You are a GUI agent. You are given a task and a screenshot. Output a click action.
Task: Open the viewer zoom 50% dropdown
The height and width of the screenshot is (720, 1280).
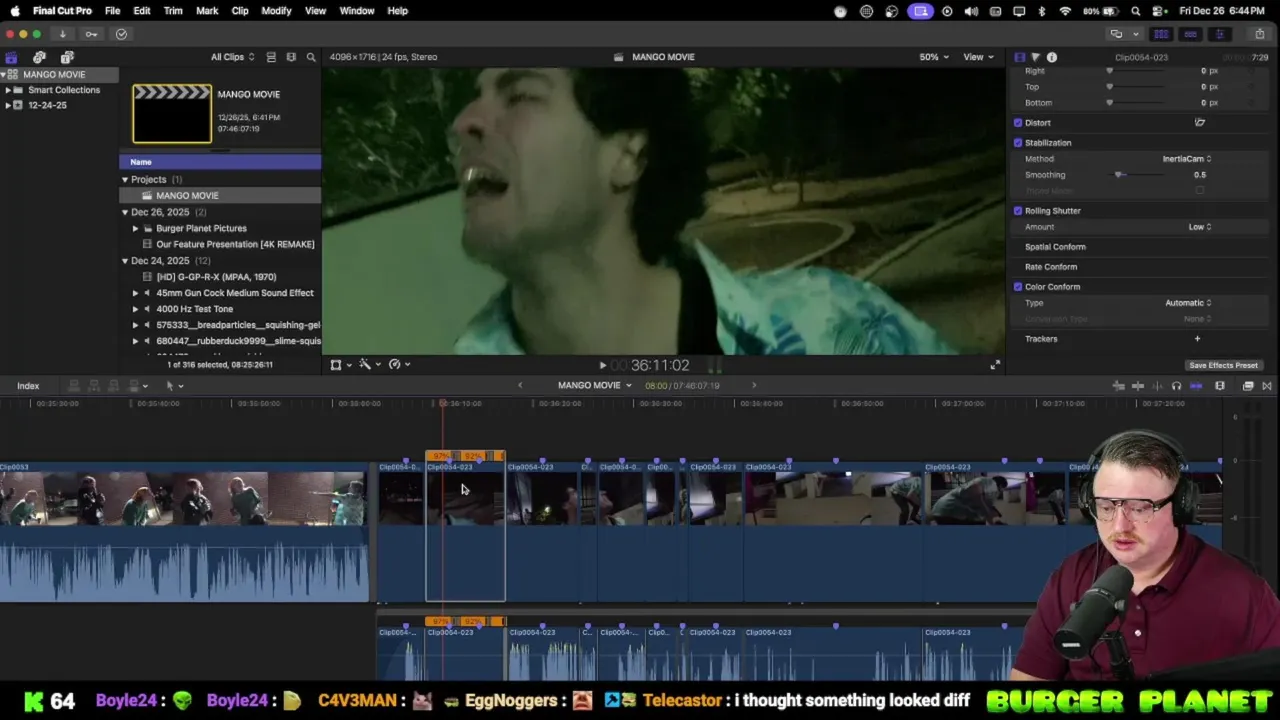pos(935,57)
